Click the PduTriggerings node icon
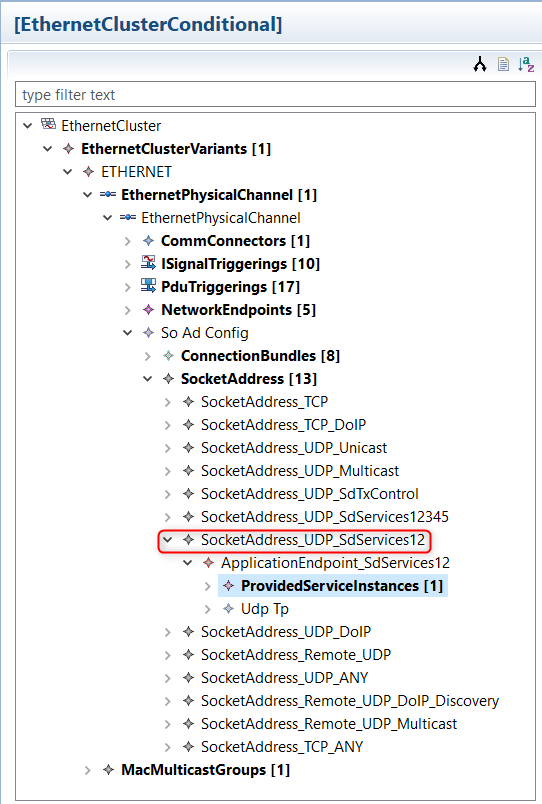Viewport: 542px width, 804px height. coord(149,286)
